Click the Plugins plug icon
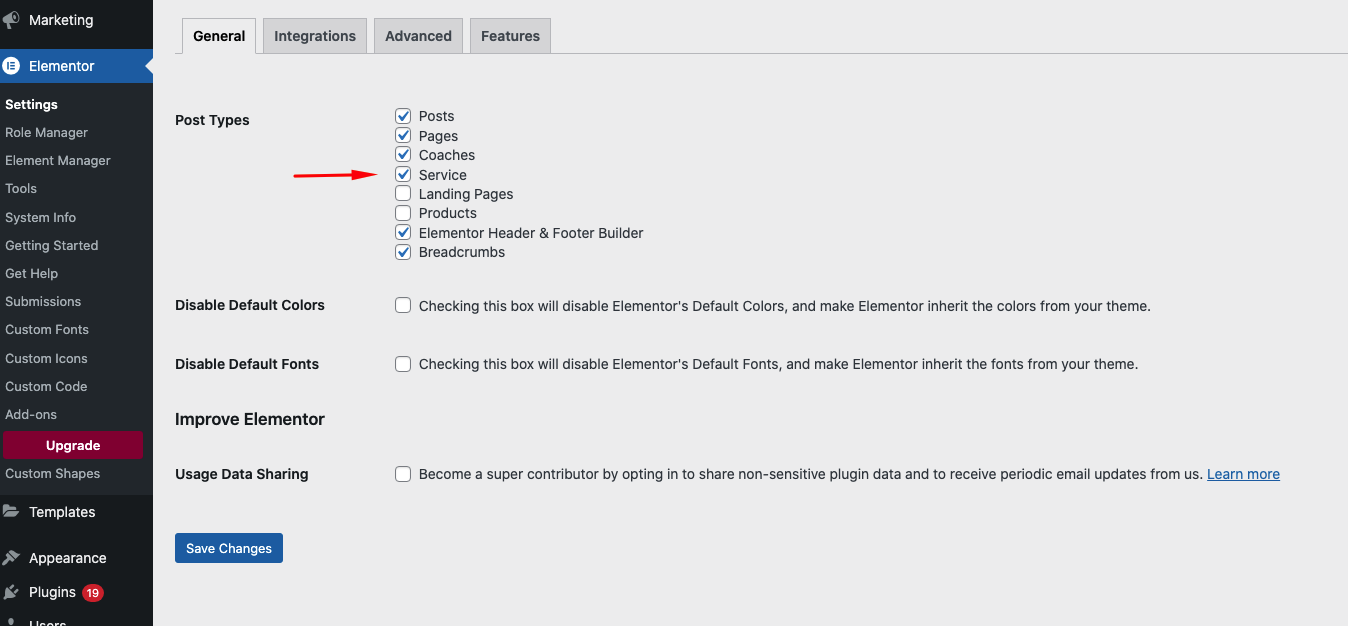Image resolution: width=1348 pixels, height=626 pixels. (11, 592)
